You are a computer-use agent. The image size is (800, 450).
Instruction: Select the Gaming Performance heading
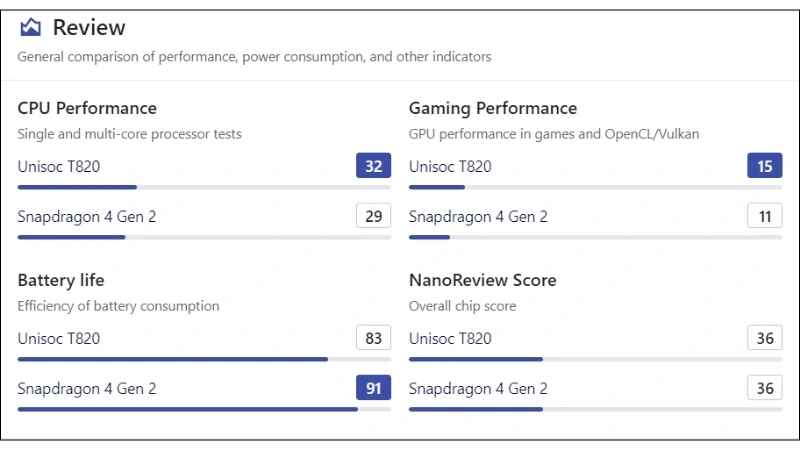point(493,108)
